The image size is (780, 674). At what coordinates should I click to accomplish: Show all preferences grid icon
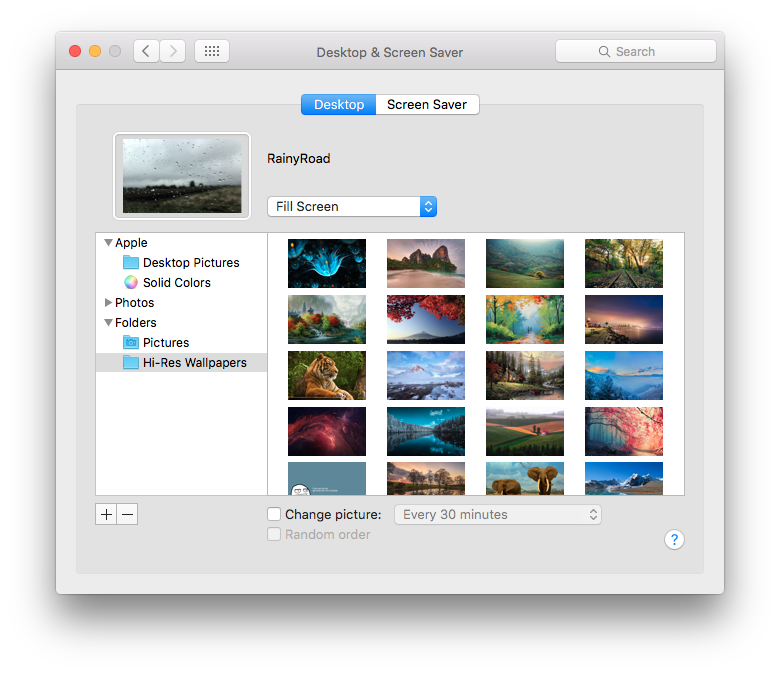(x=212, y=51)
